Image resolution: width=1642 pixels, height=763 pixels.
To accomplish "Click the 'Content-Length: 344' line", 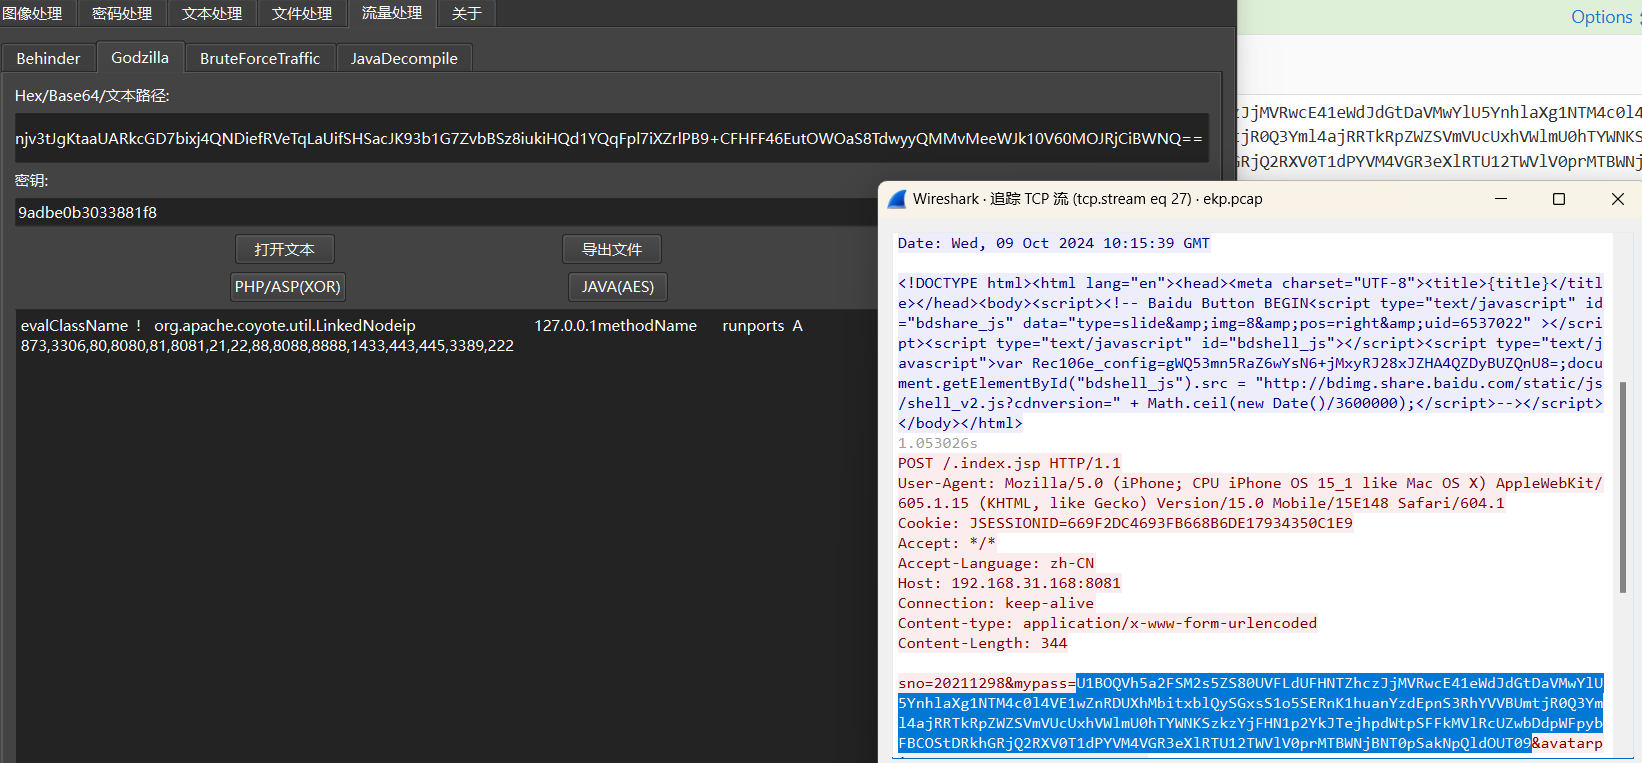I will (x=982, y=643).
